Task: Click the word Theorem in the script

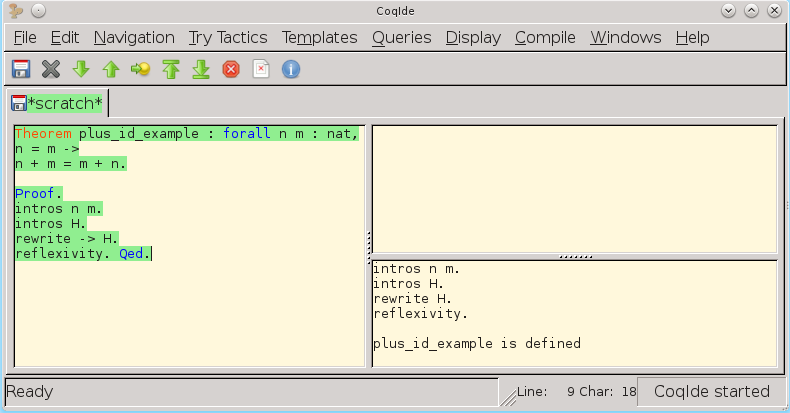Action: coord(43,133)
